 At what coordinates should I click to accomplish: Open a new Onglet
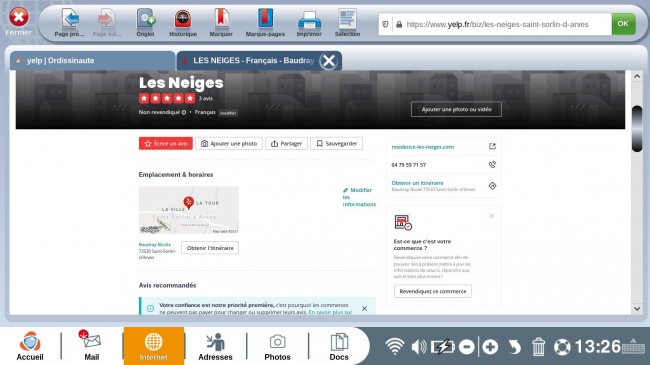(x=146, y=19)
